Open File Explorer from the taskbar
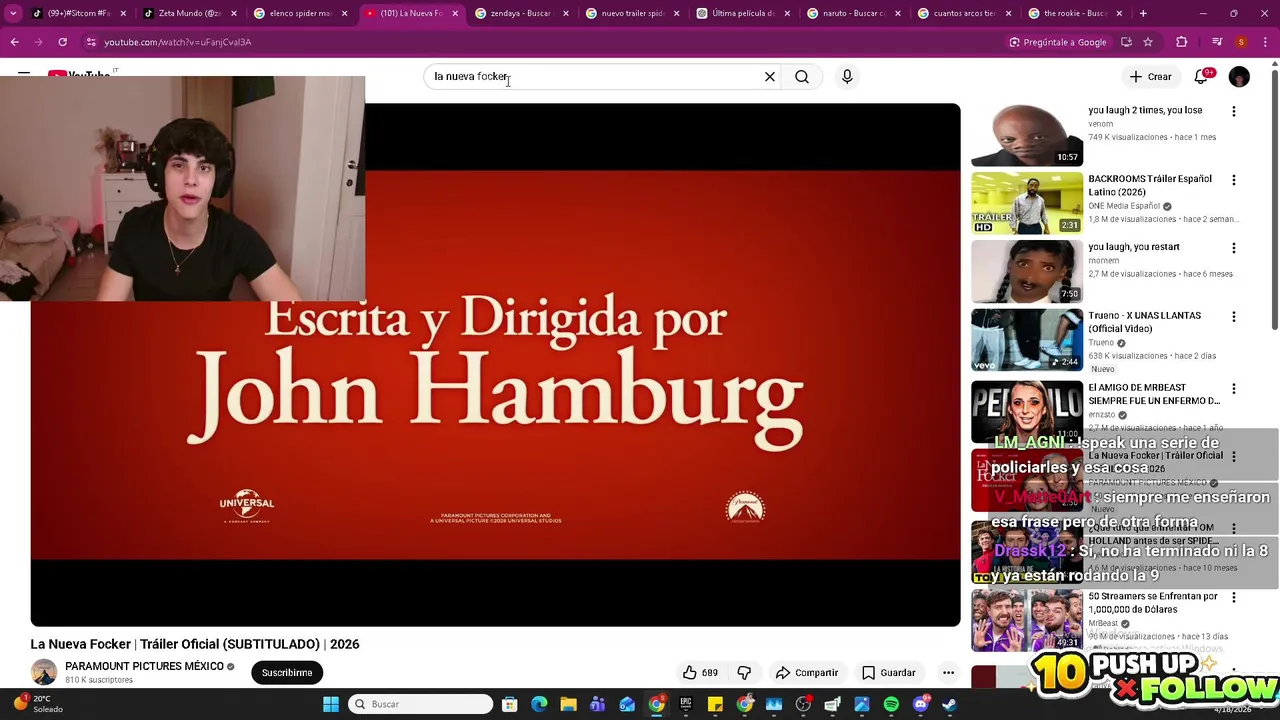Screen dimensions: 1280x720 click(x=568, y=704)
